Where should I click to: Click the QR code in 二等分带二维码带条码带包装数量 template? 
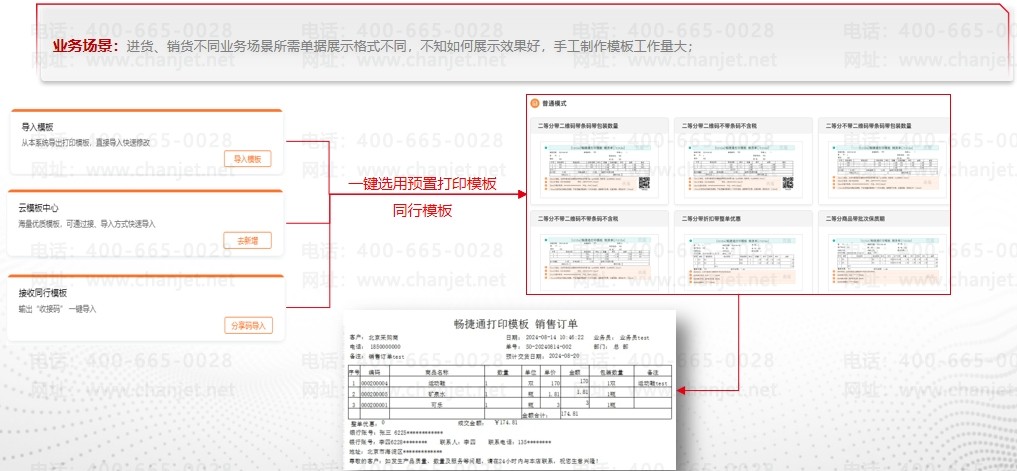(644, 183)
